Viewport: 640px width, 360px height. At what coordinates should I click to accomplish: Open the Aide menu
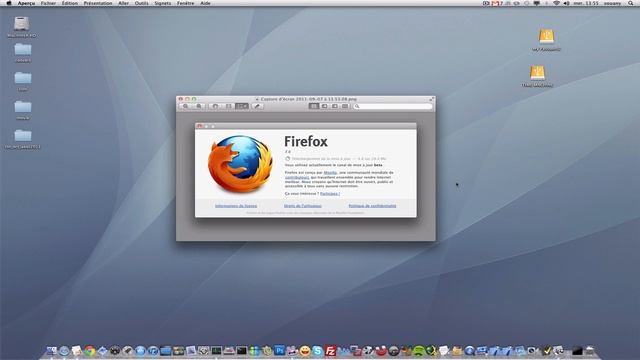point(205,3)
